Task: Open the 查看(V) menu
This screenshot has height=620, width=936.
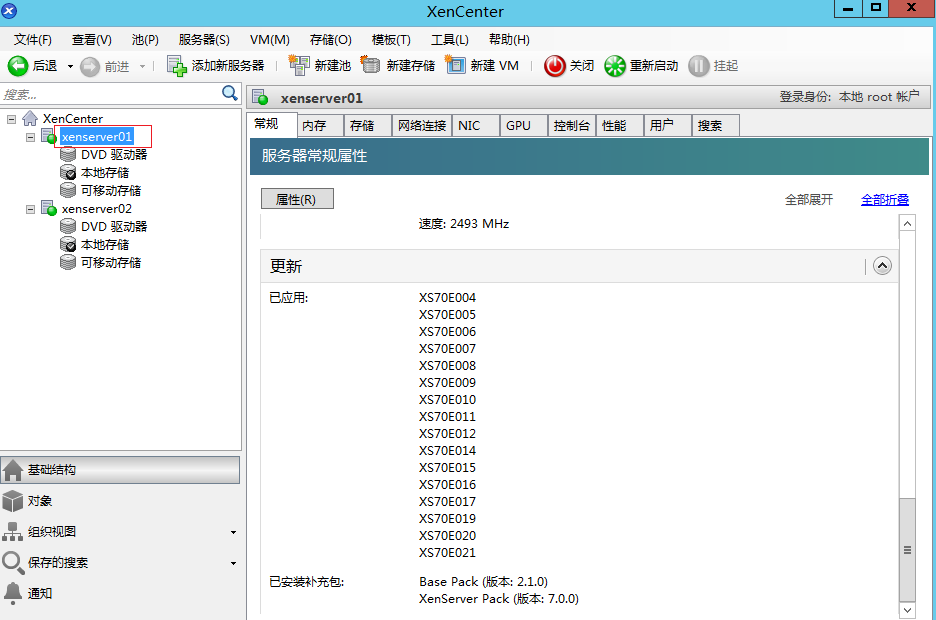Action: click(x=91, y=40)
